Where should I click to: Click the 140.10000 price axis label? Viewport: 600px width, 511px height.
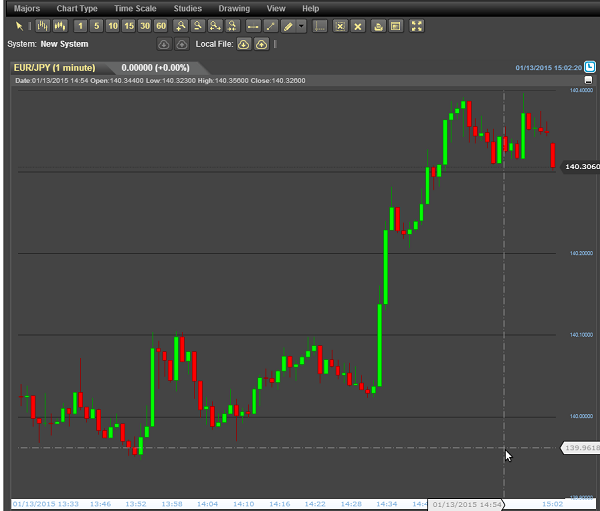pos(581,335)
